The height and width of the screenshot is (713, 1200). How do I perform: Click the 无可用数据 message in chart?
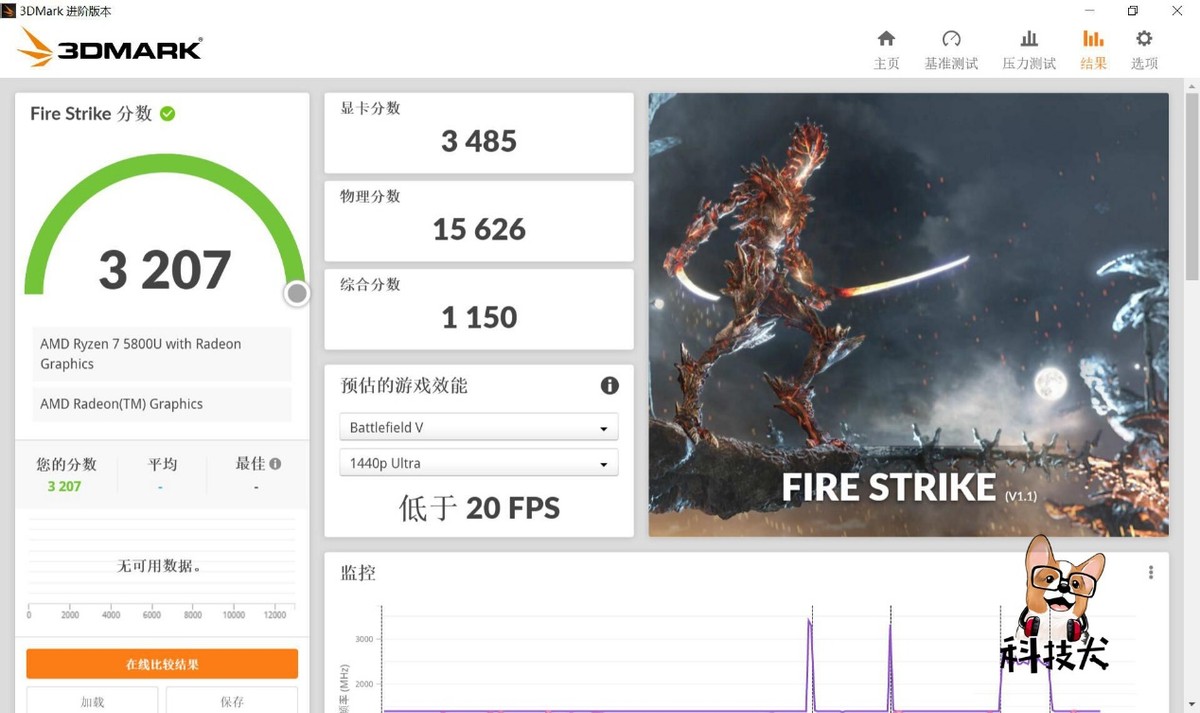pos(160,566)
